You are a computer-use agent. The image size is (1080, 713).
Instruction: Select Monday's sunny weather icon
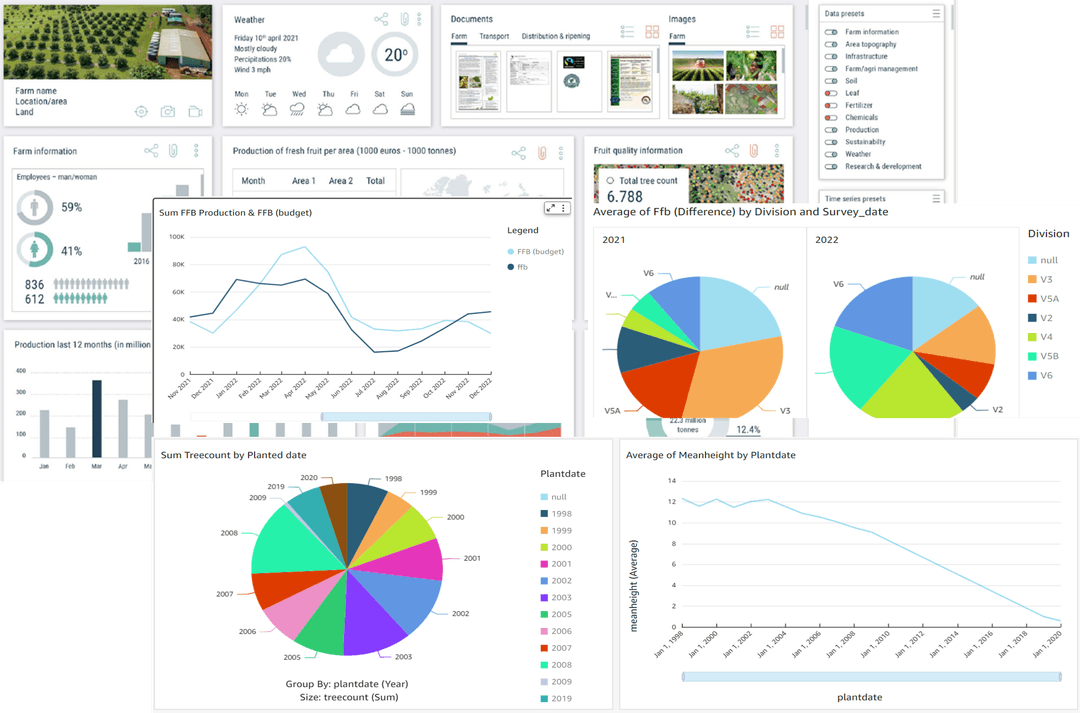tap(241, 109)
